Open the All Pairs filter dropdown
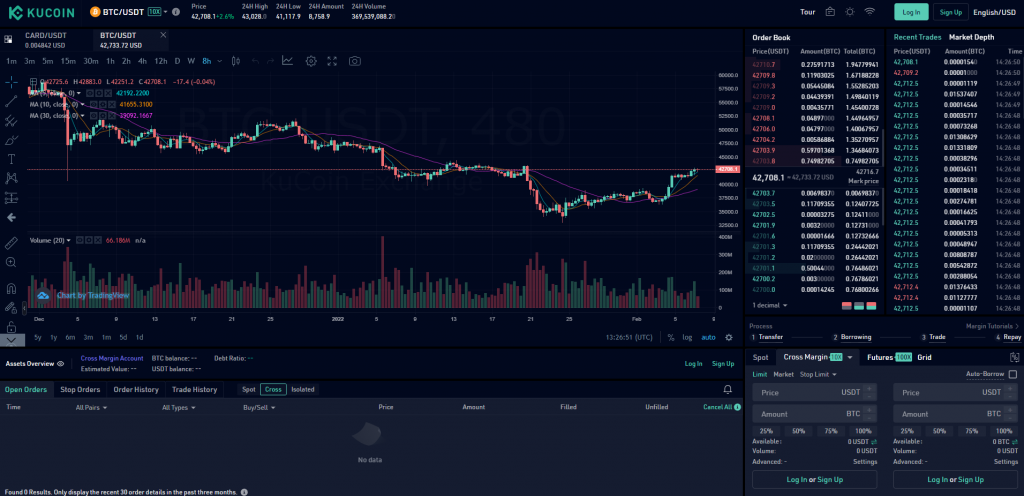 (91, 407)
